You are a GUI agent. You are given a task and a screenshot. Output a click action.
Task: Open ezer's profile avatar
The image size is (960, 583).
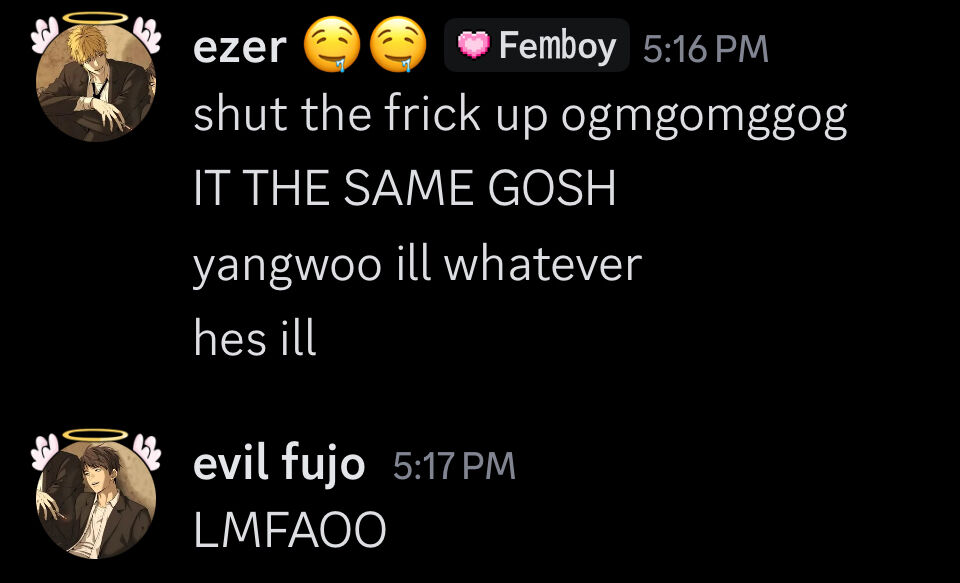[96, 82]
